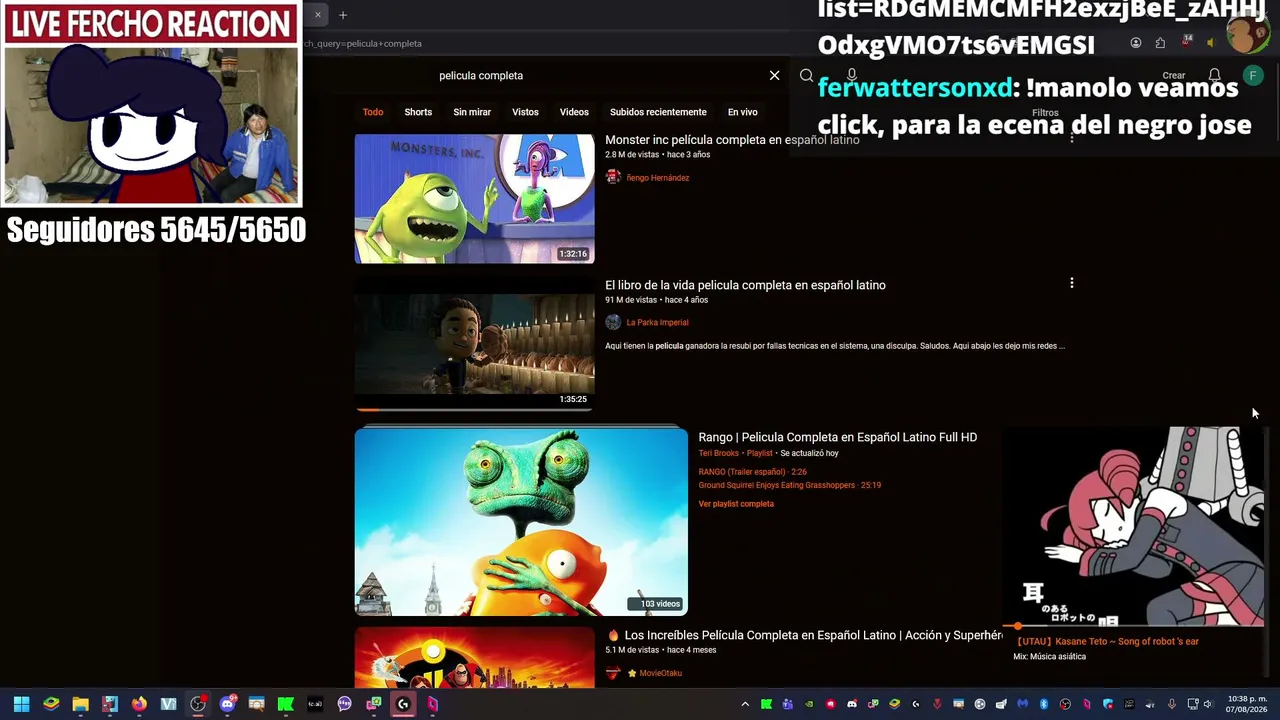This screenshot has width=1280, height=720.
Task: Open El libro de la vida title link
Action: coord(745,285)
